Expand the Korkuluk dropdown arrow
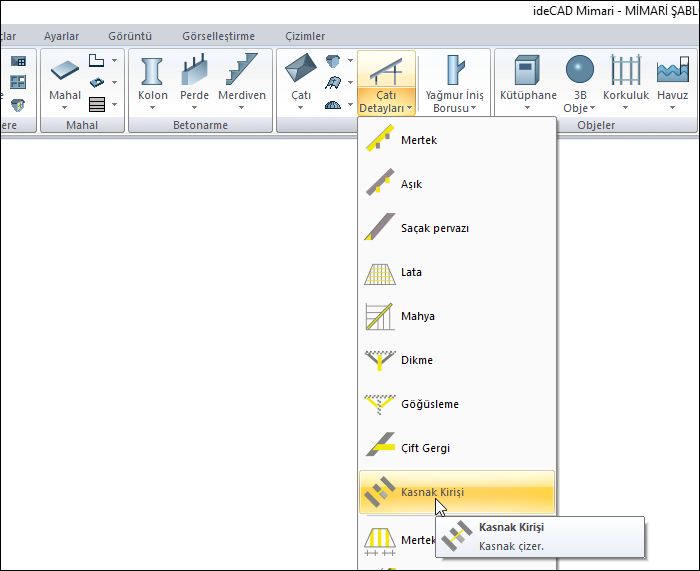The height and width of the screenshot is (571, 700). pos(625,108)
